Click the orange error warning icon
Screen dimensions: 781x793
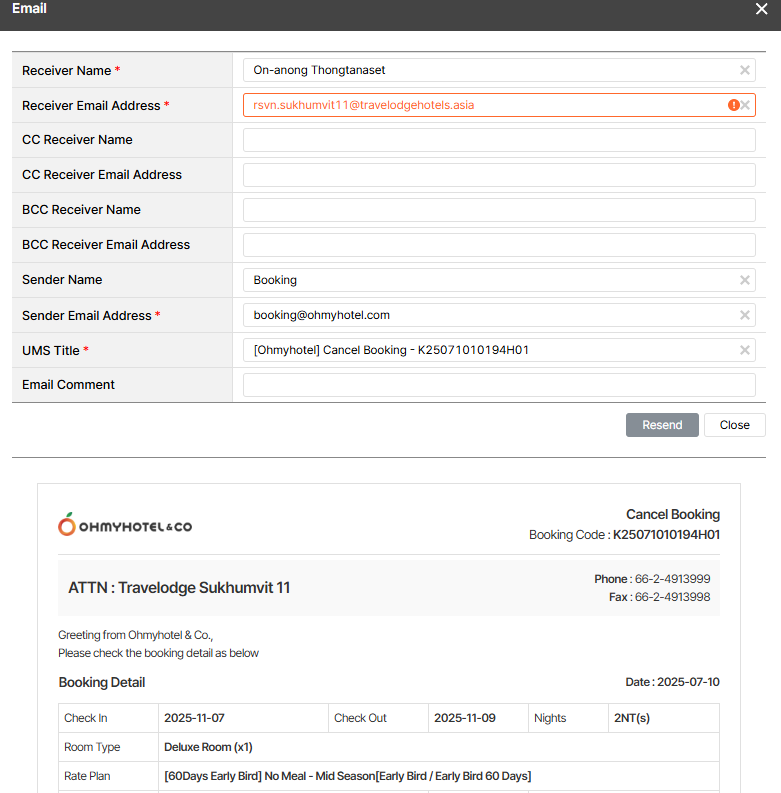(x=733, y=105)
